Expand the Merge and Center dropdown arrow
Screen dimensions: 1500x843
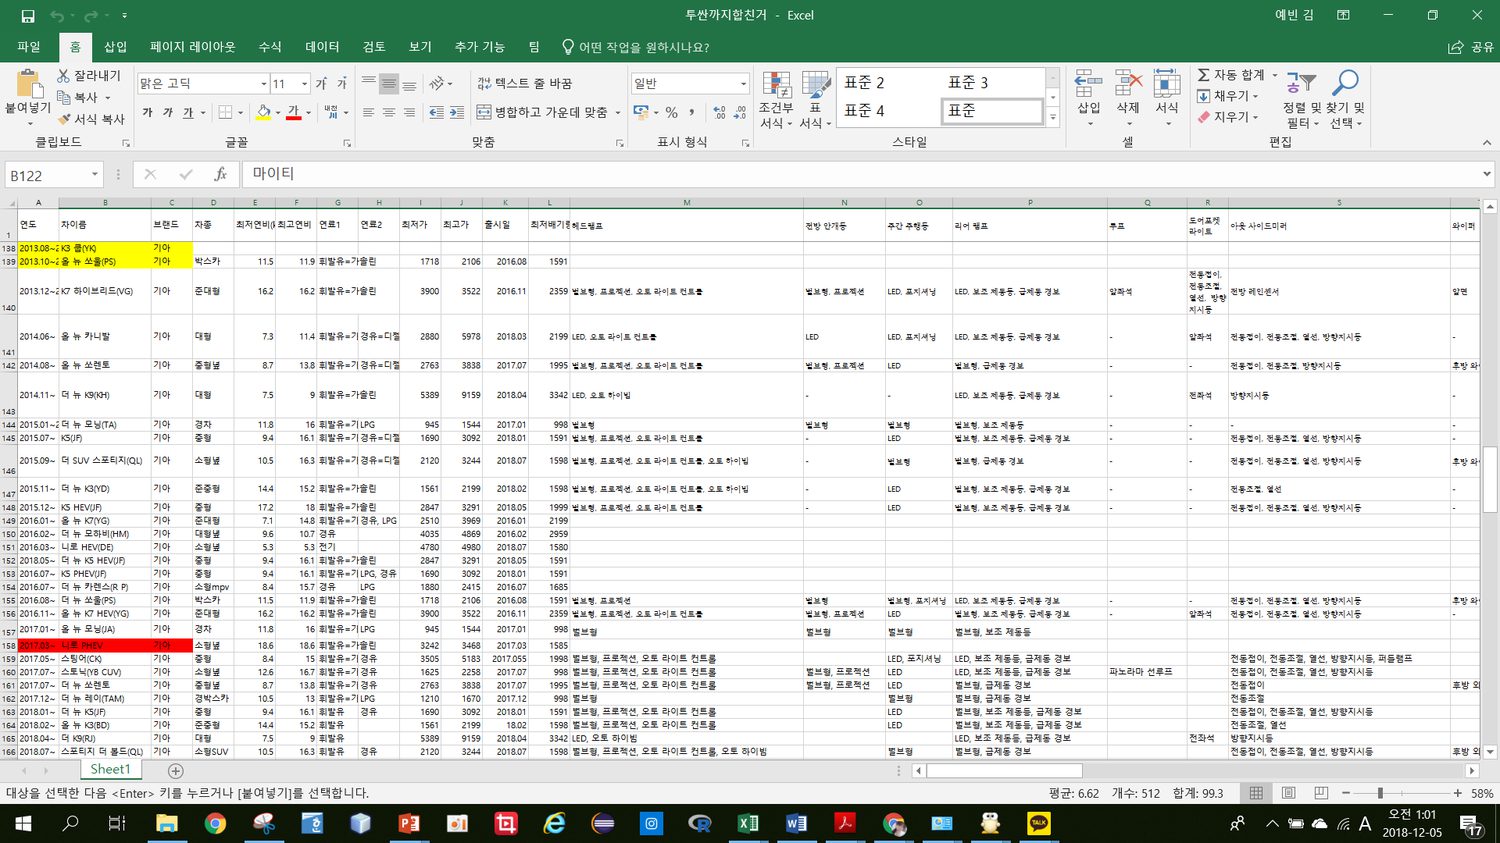pos(618,113)
